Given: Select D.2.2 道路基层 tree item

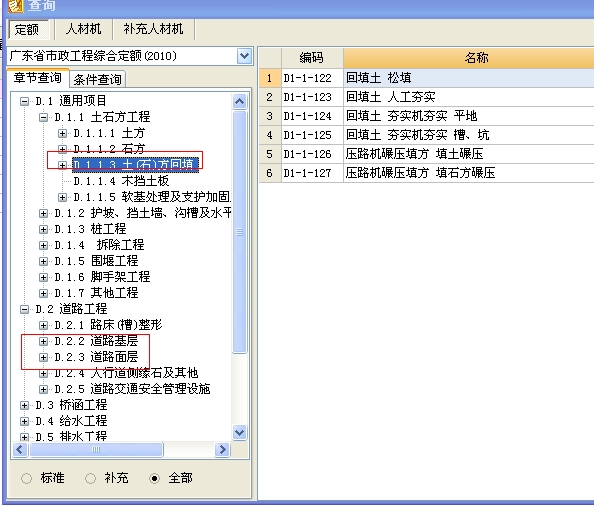Looking at the screenshot, I should coord(96,341).
